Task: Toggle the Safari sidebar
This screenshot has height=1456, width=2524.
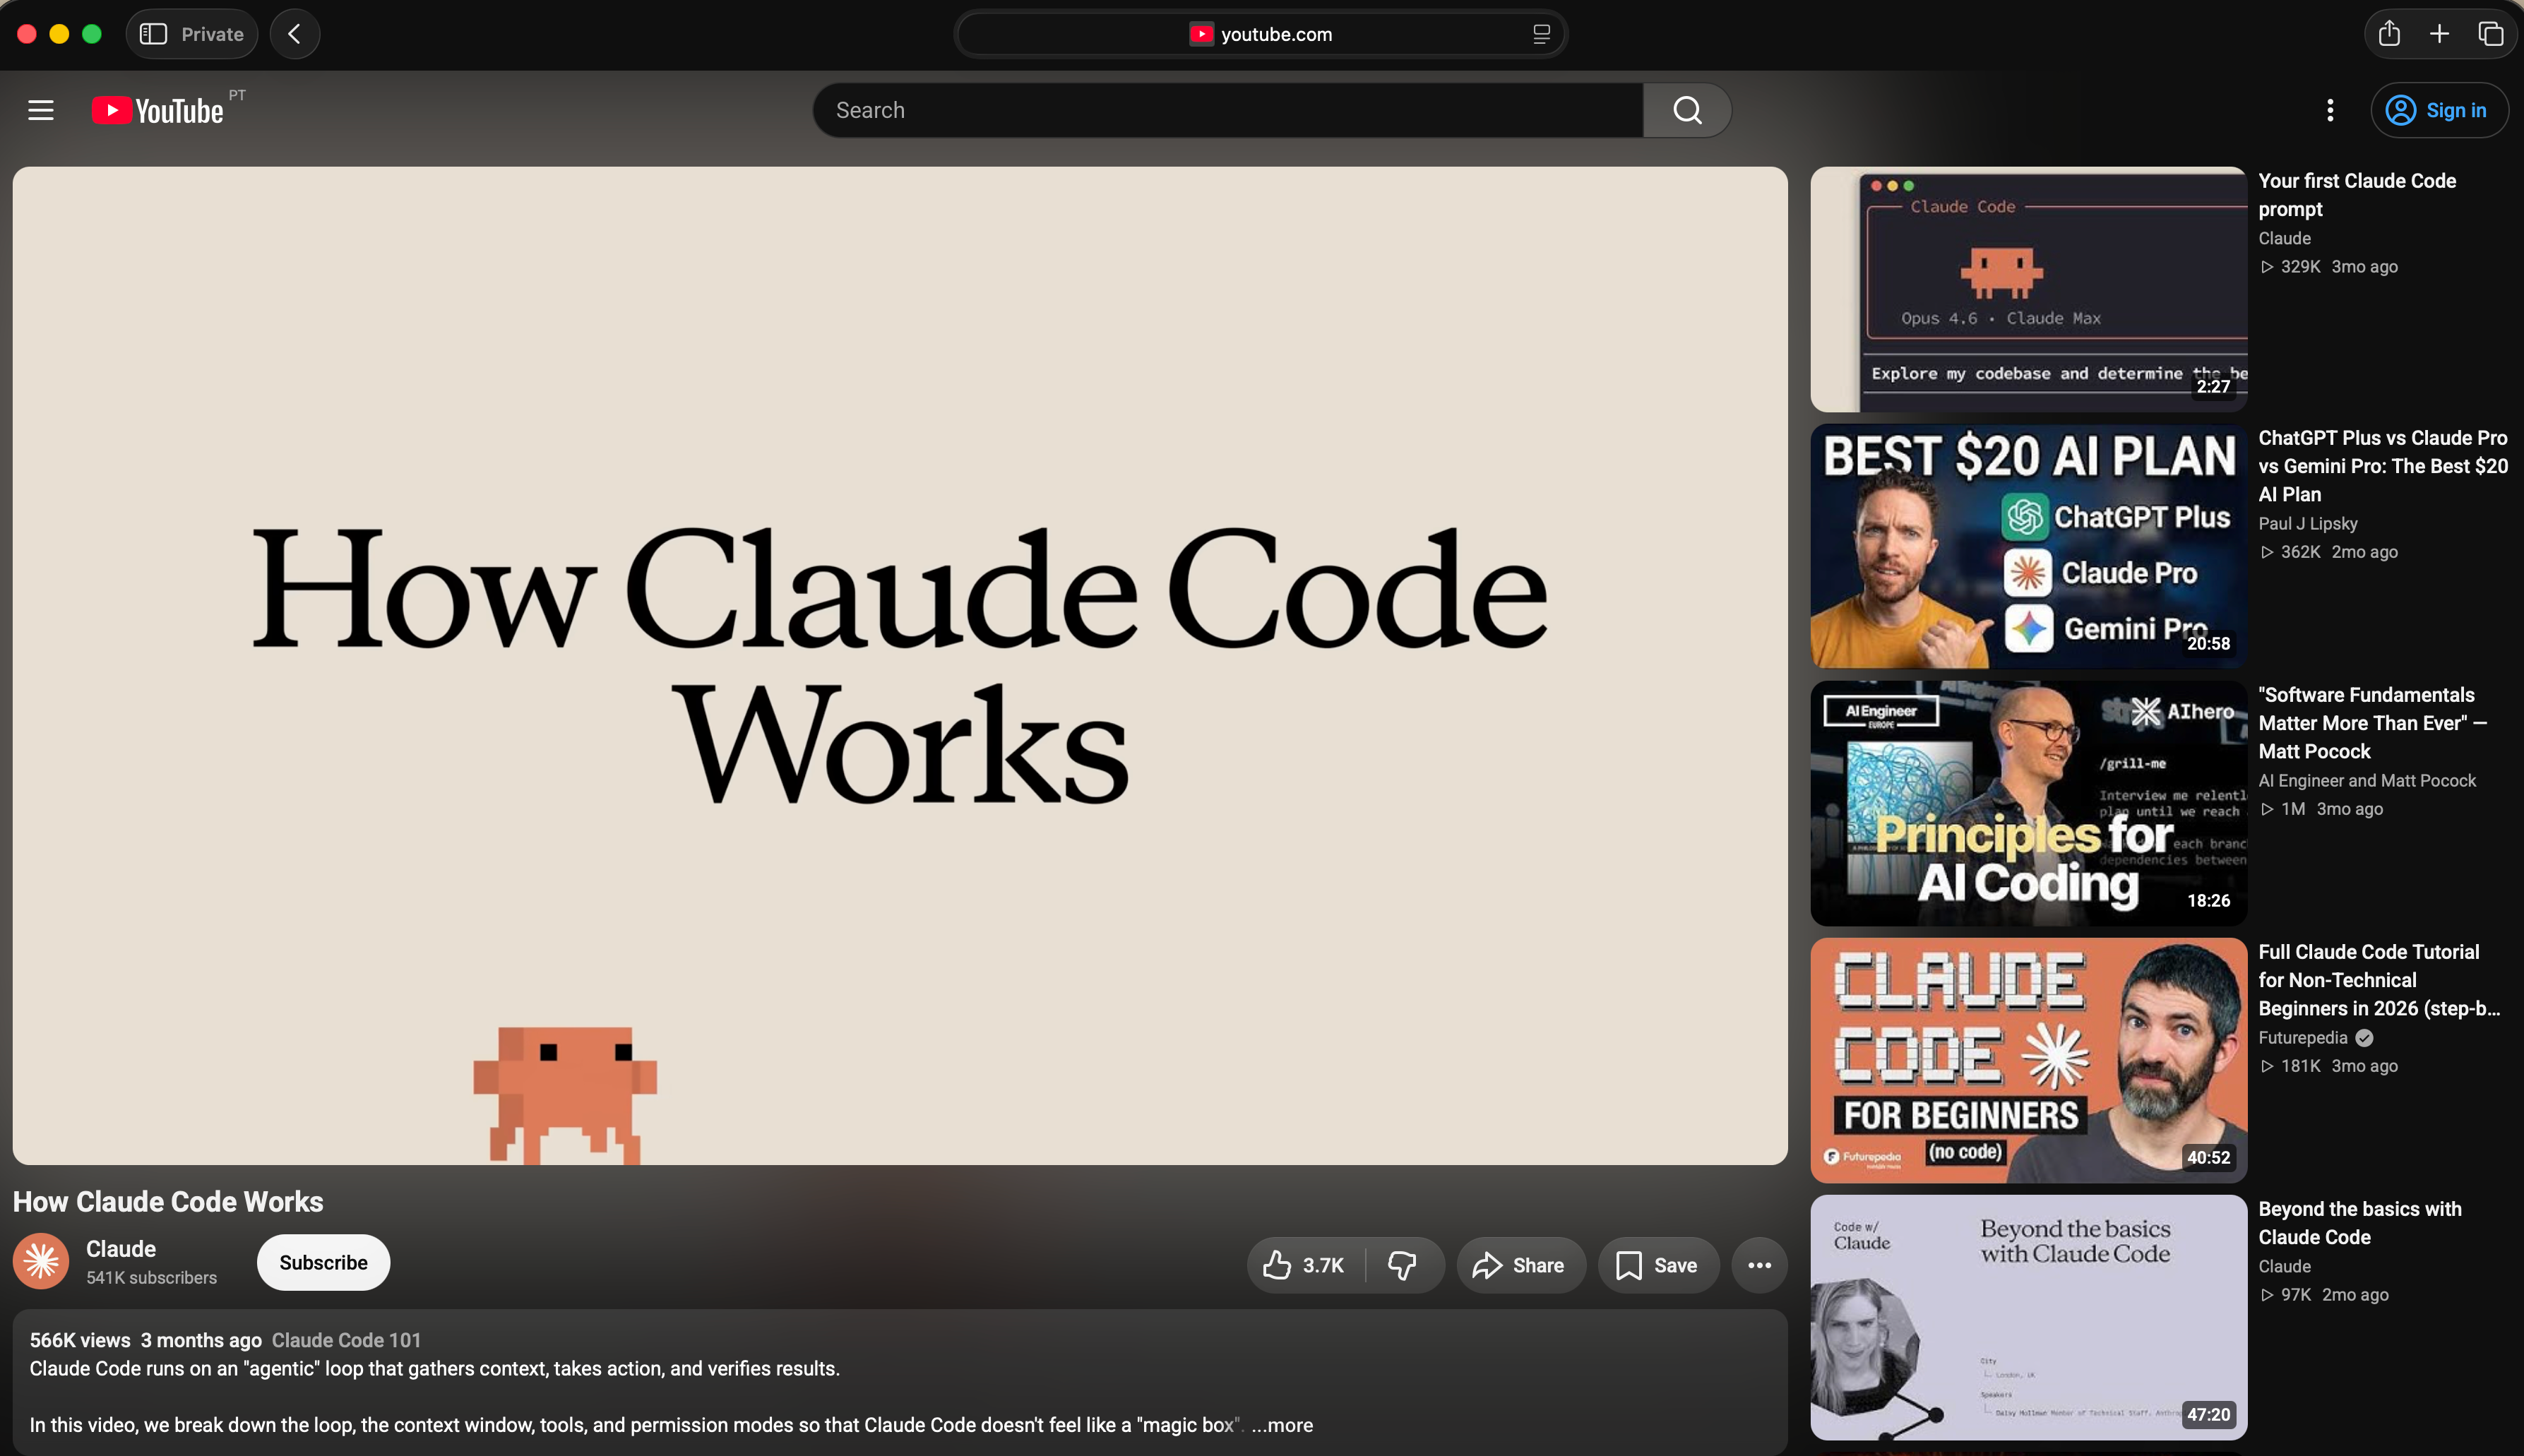Action: click(x=153, y=34)
